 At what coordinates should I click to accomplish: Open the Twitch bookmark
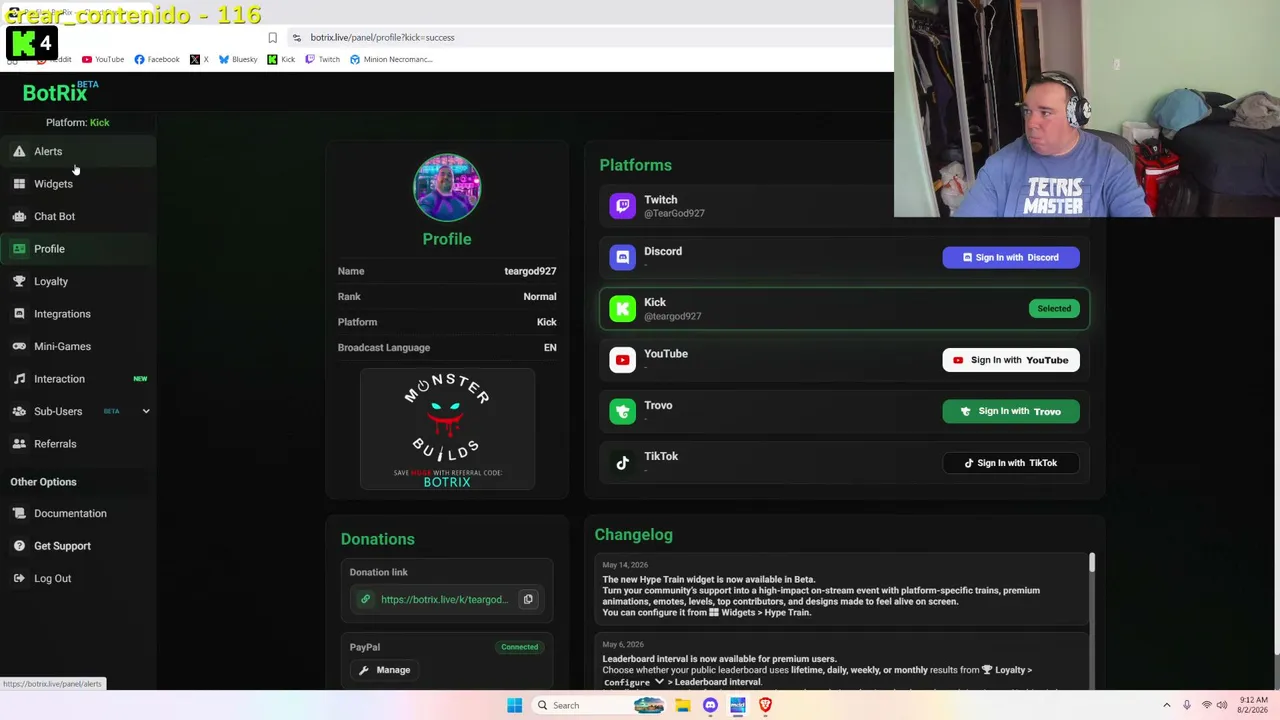pyautogui.click(x=322, y=59)
